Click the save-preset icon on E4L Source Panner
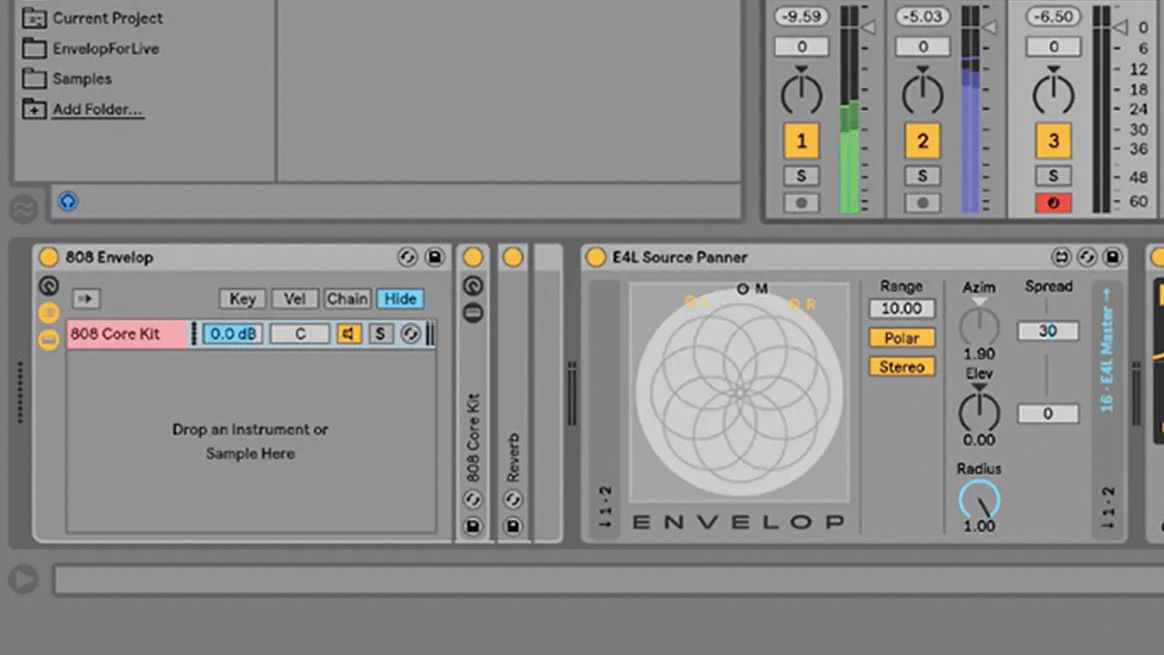Screen dimensions: 1164x655 [x=1112, y=258]
